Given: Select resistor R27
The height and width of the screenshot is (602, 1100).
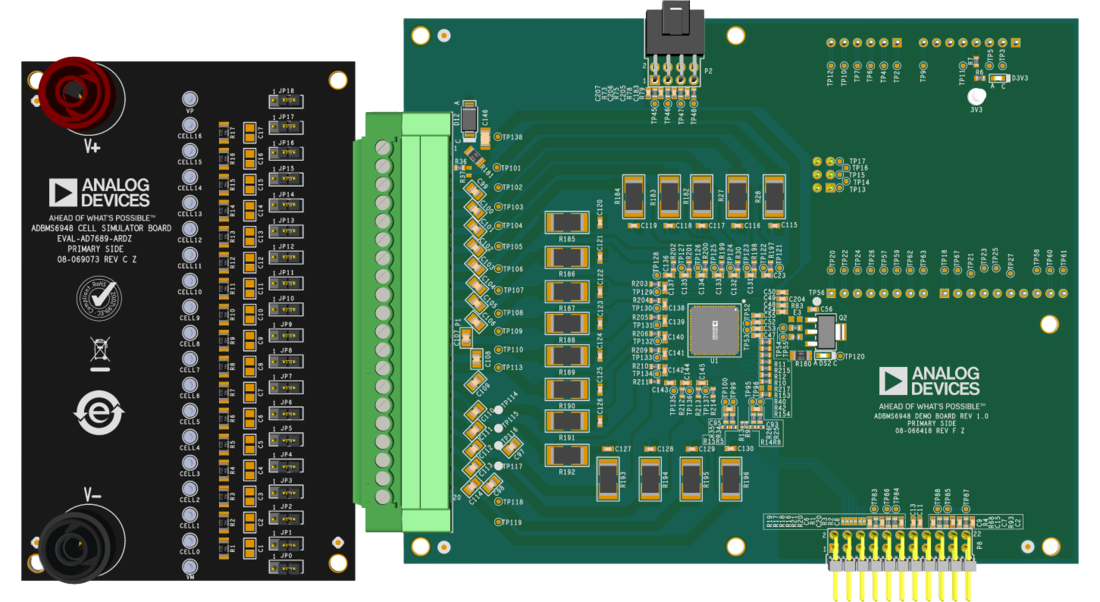Looking at the screenshot, I should [737, 196].
